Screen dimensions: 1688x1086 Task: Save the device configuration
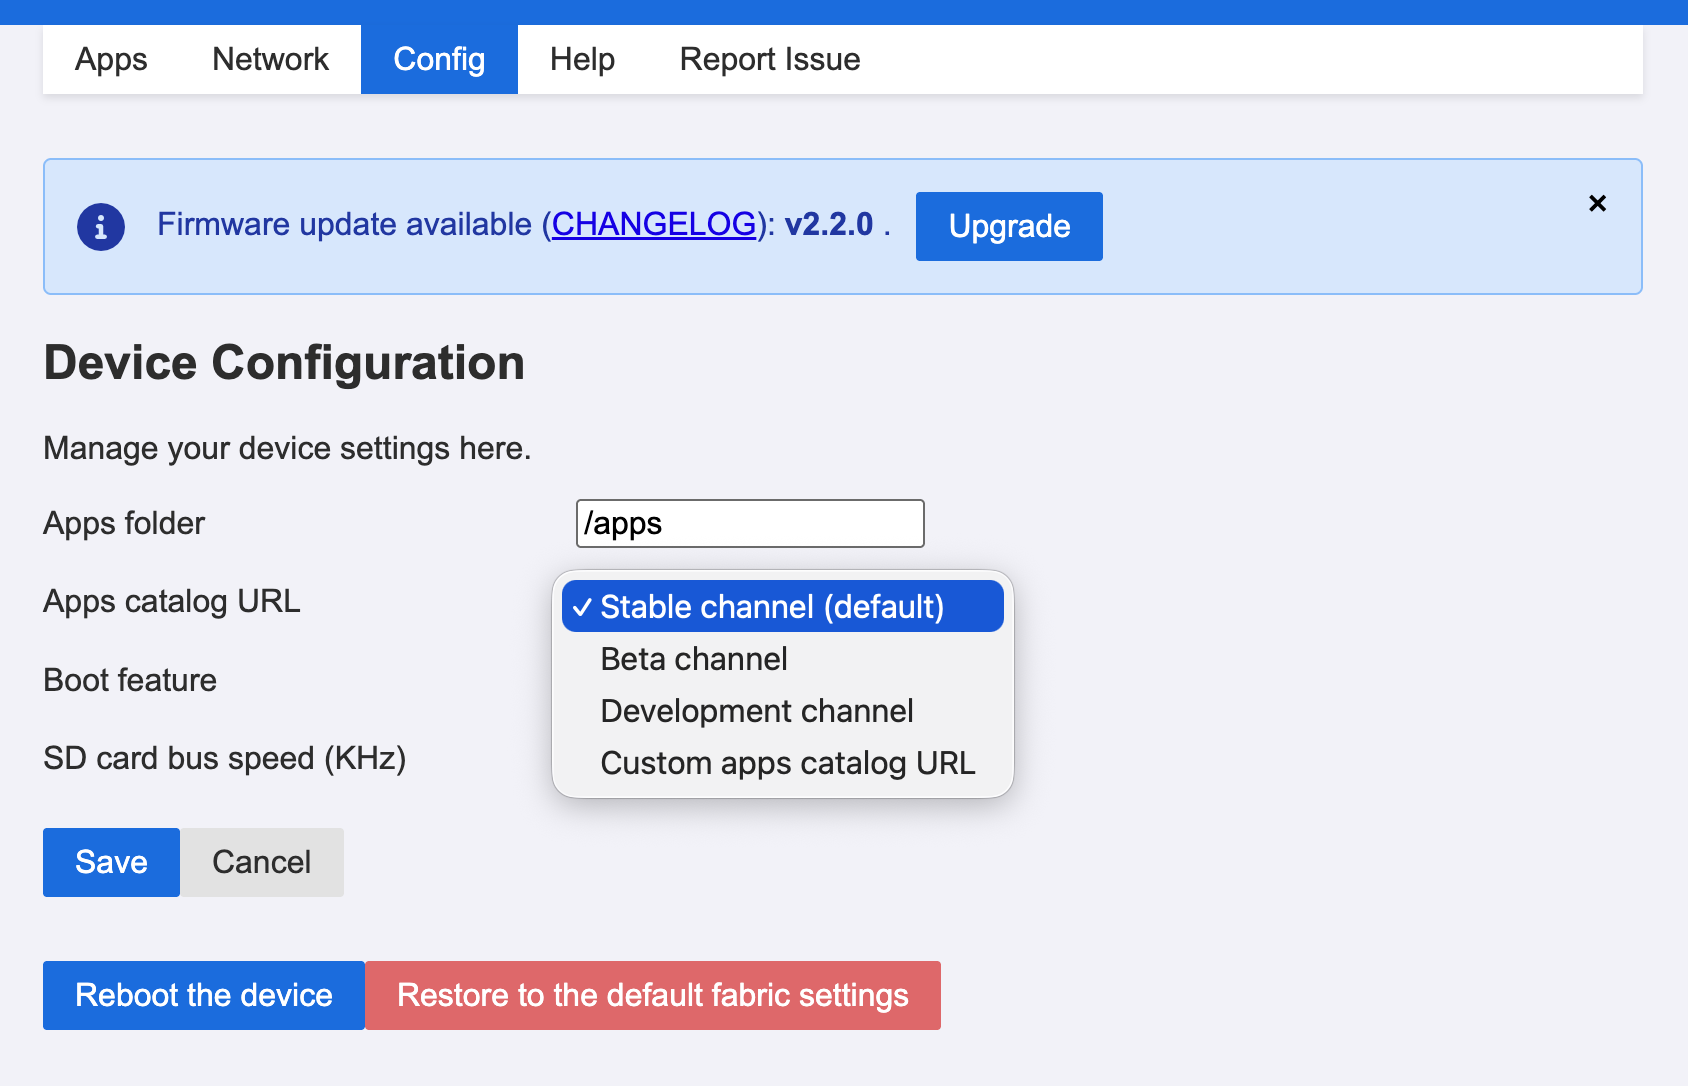coord(110,862)
